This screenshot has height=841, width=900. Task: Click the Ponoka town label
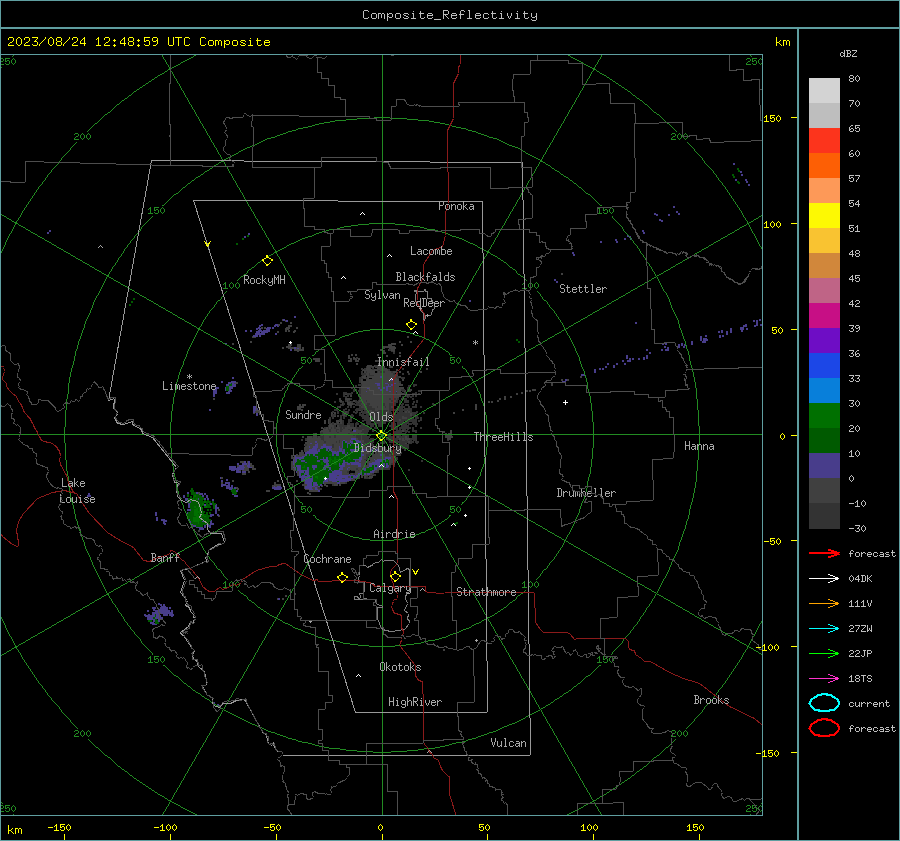coord(456,206)
